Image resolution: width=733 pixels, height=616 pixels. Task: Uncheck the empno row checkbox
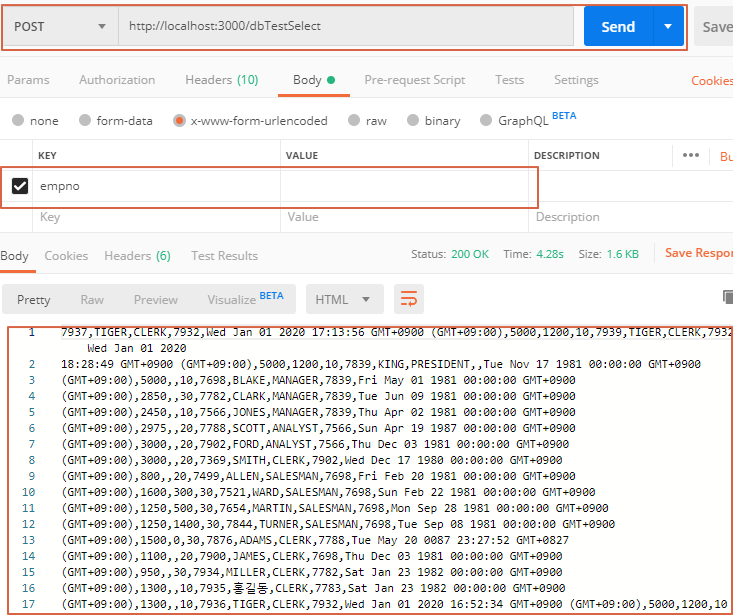tap(20, 186)
